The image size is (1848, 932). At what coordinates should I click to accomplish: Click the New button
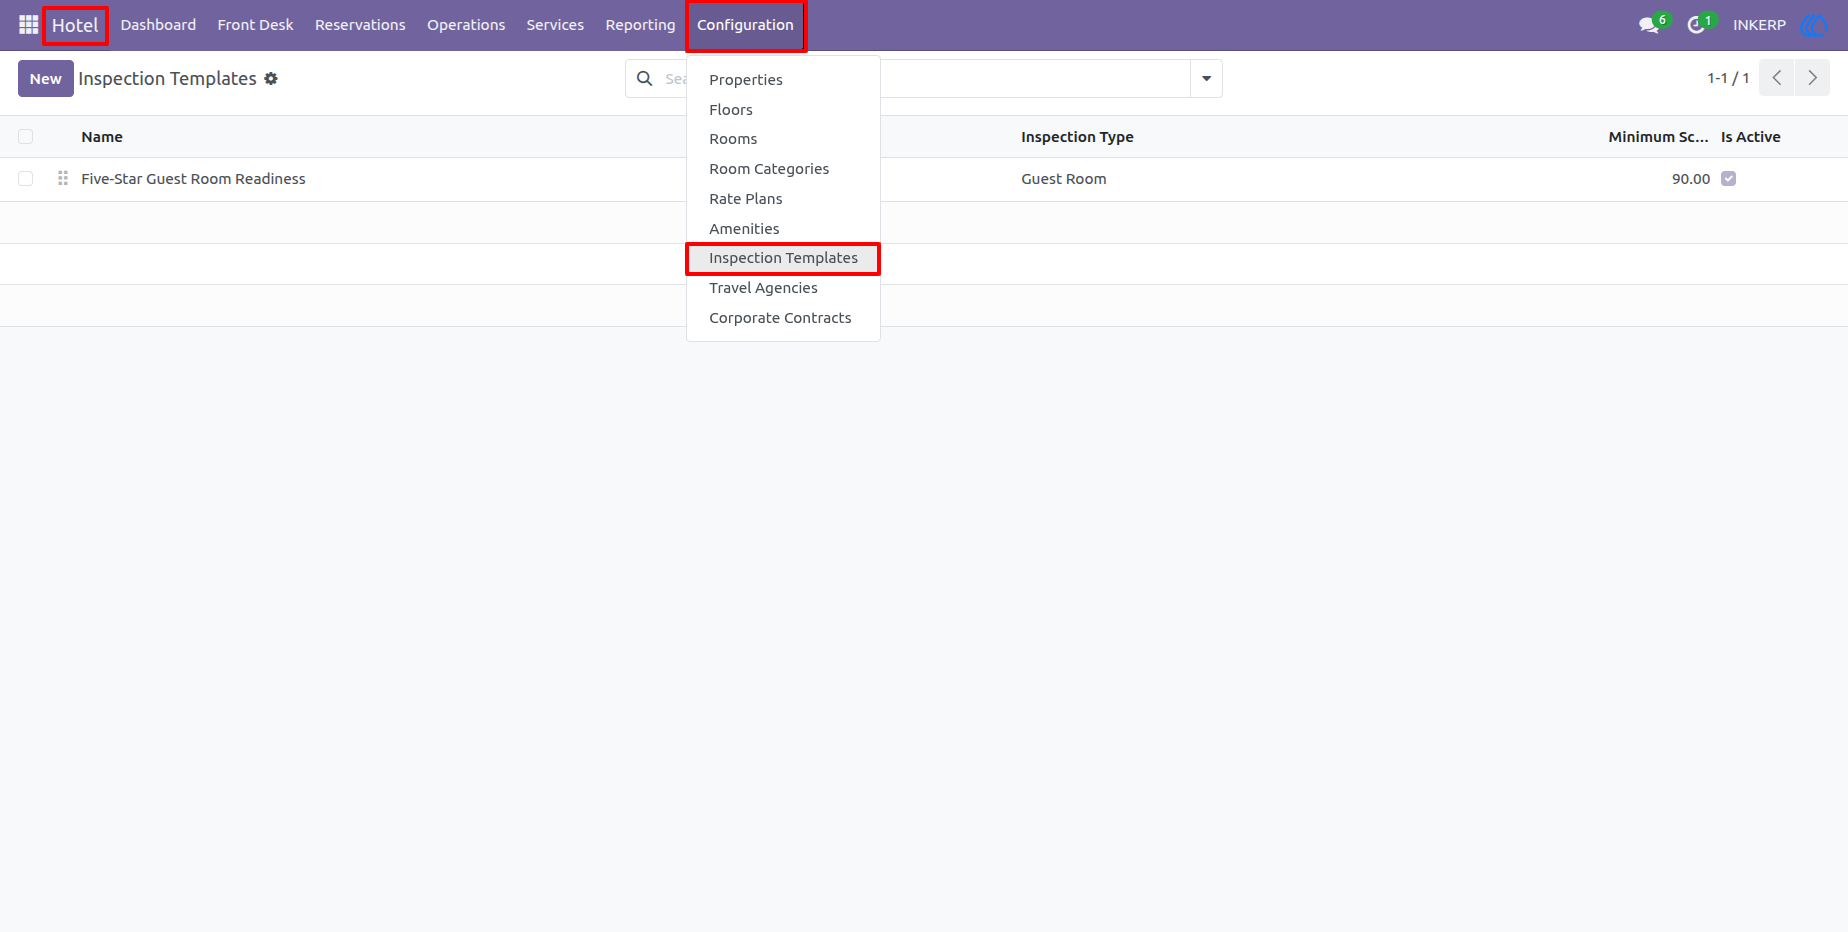pyautogui.click(x=46, y=79)
